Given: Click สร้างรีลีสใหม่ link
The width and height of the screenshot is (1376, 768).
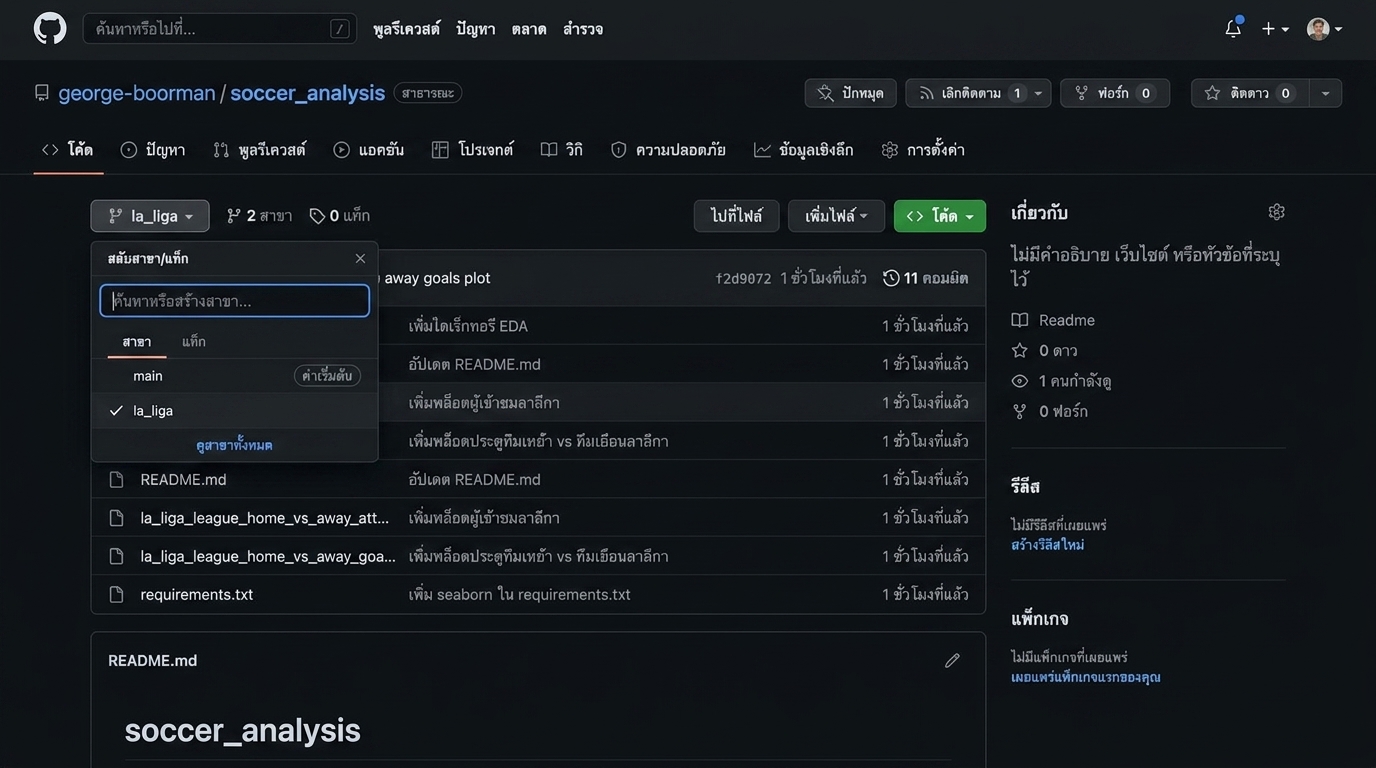Looking at the screenshot, I should pyautogui.click(x=1048, y=545).
